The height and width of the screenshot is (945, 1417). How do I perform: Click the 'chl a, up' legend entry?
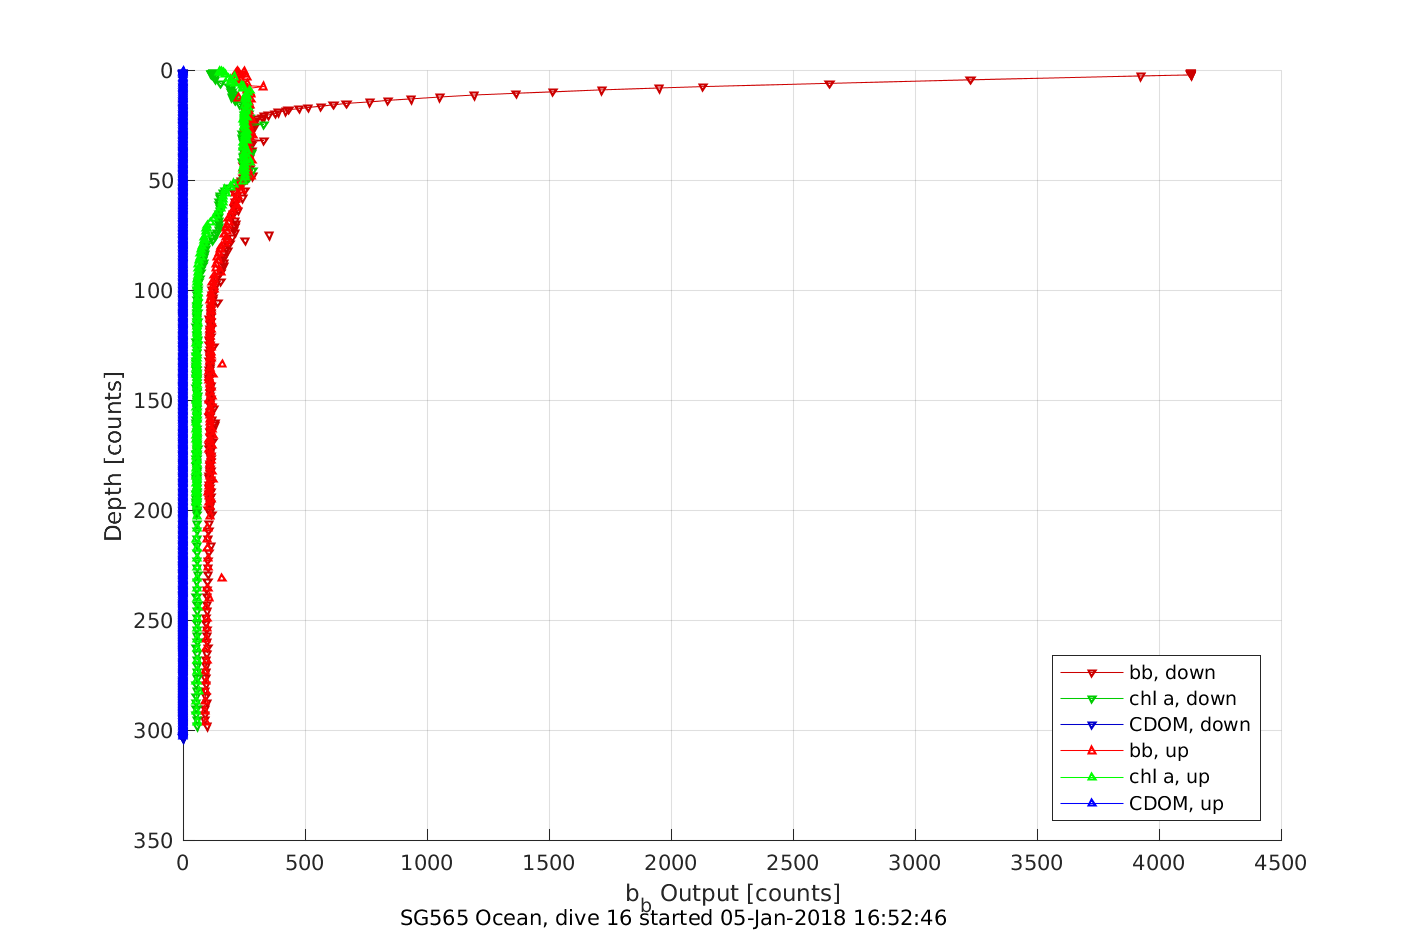tap(1135, 777)
